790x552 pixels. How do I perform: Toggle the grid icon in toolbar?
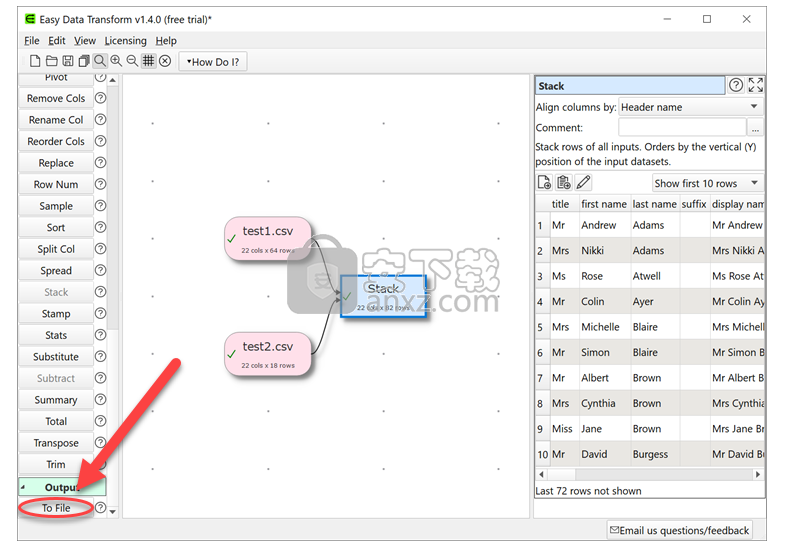coord(148,61)
